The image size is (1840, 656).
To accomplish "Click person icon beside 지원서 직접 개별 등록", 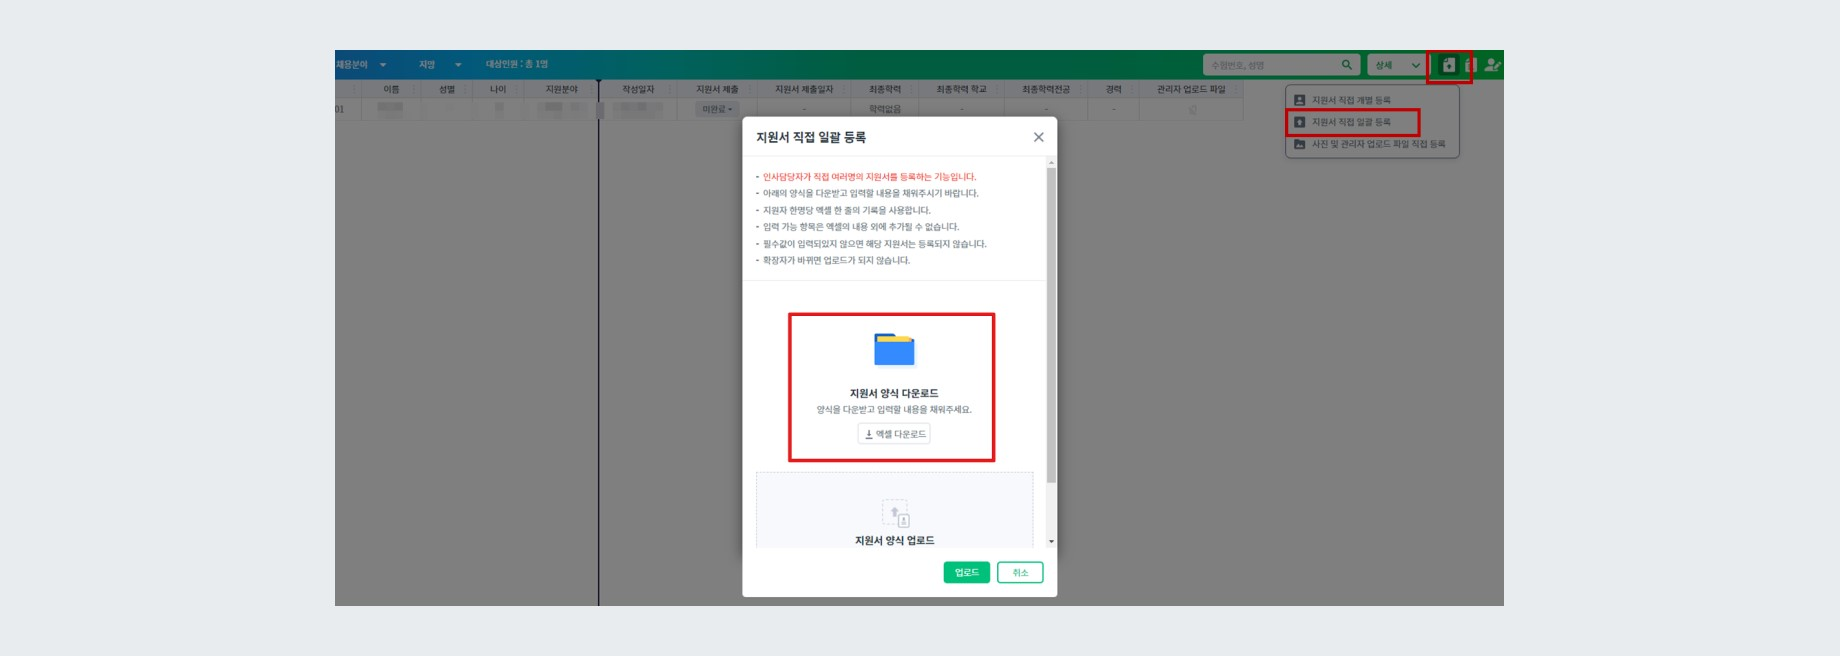I will 1299,100.
